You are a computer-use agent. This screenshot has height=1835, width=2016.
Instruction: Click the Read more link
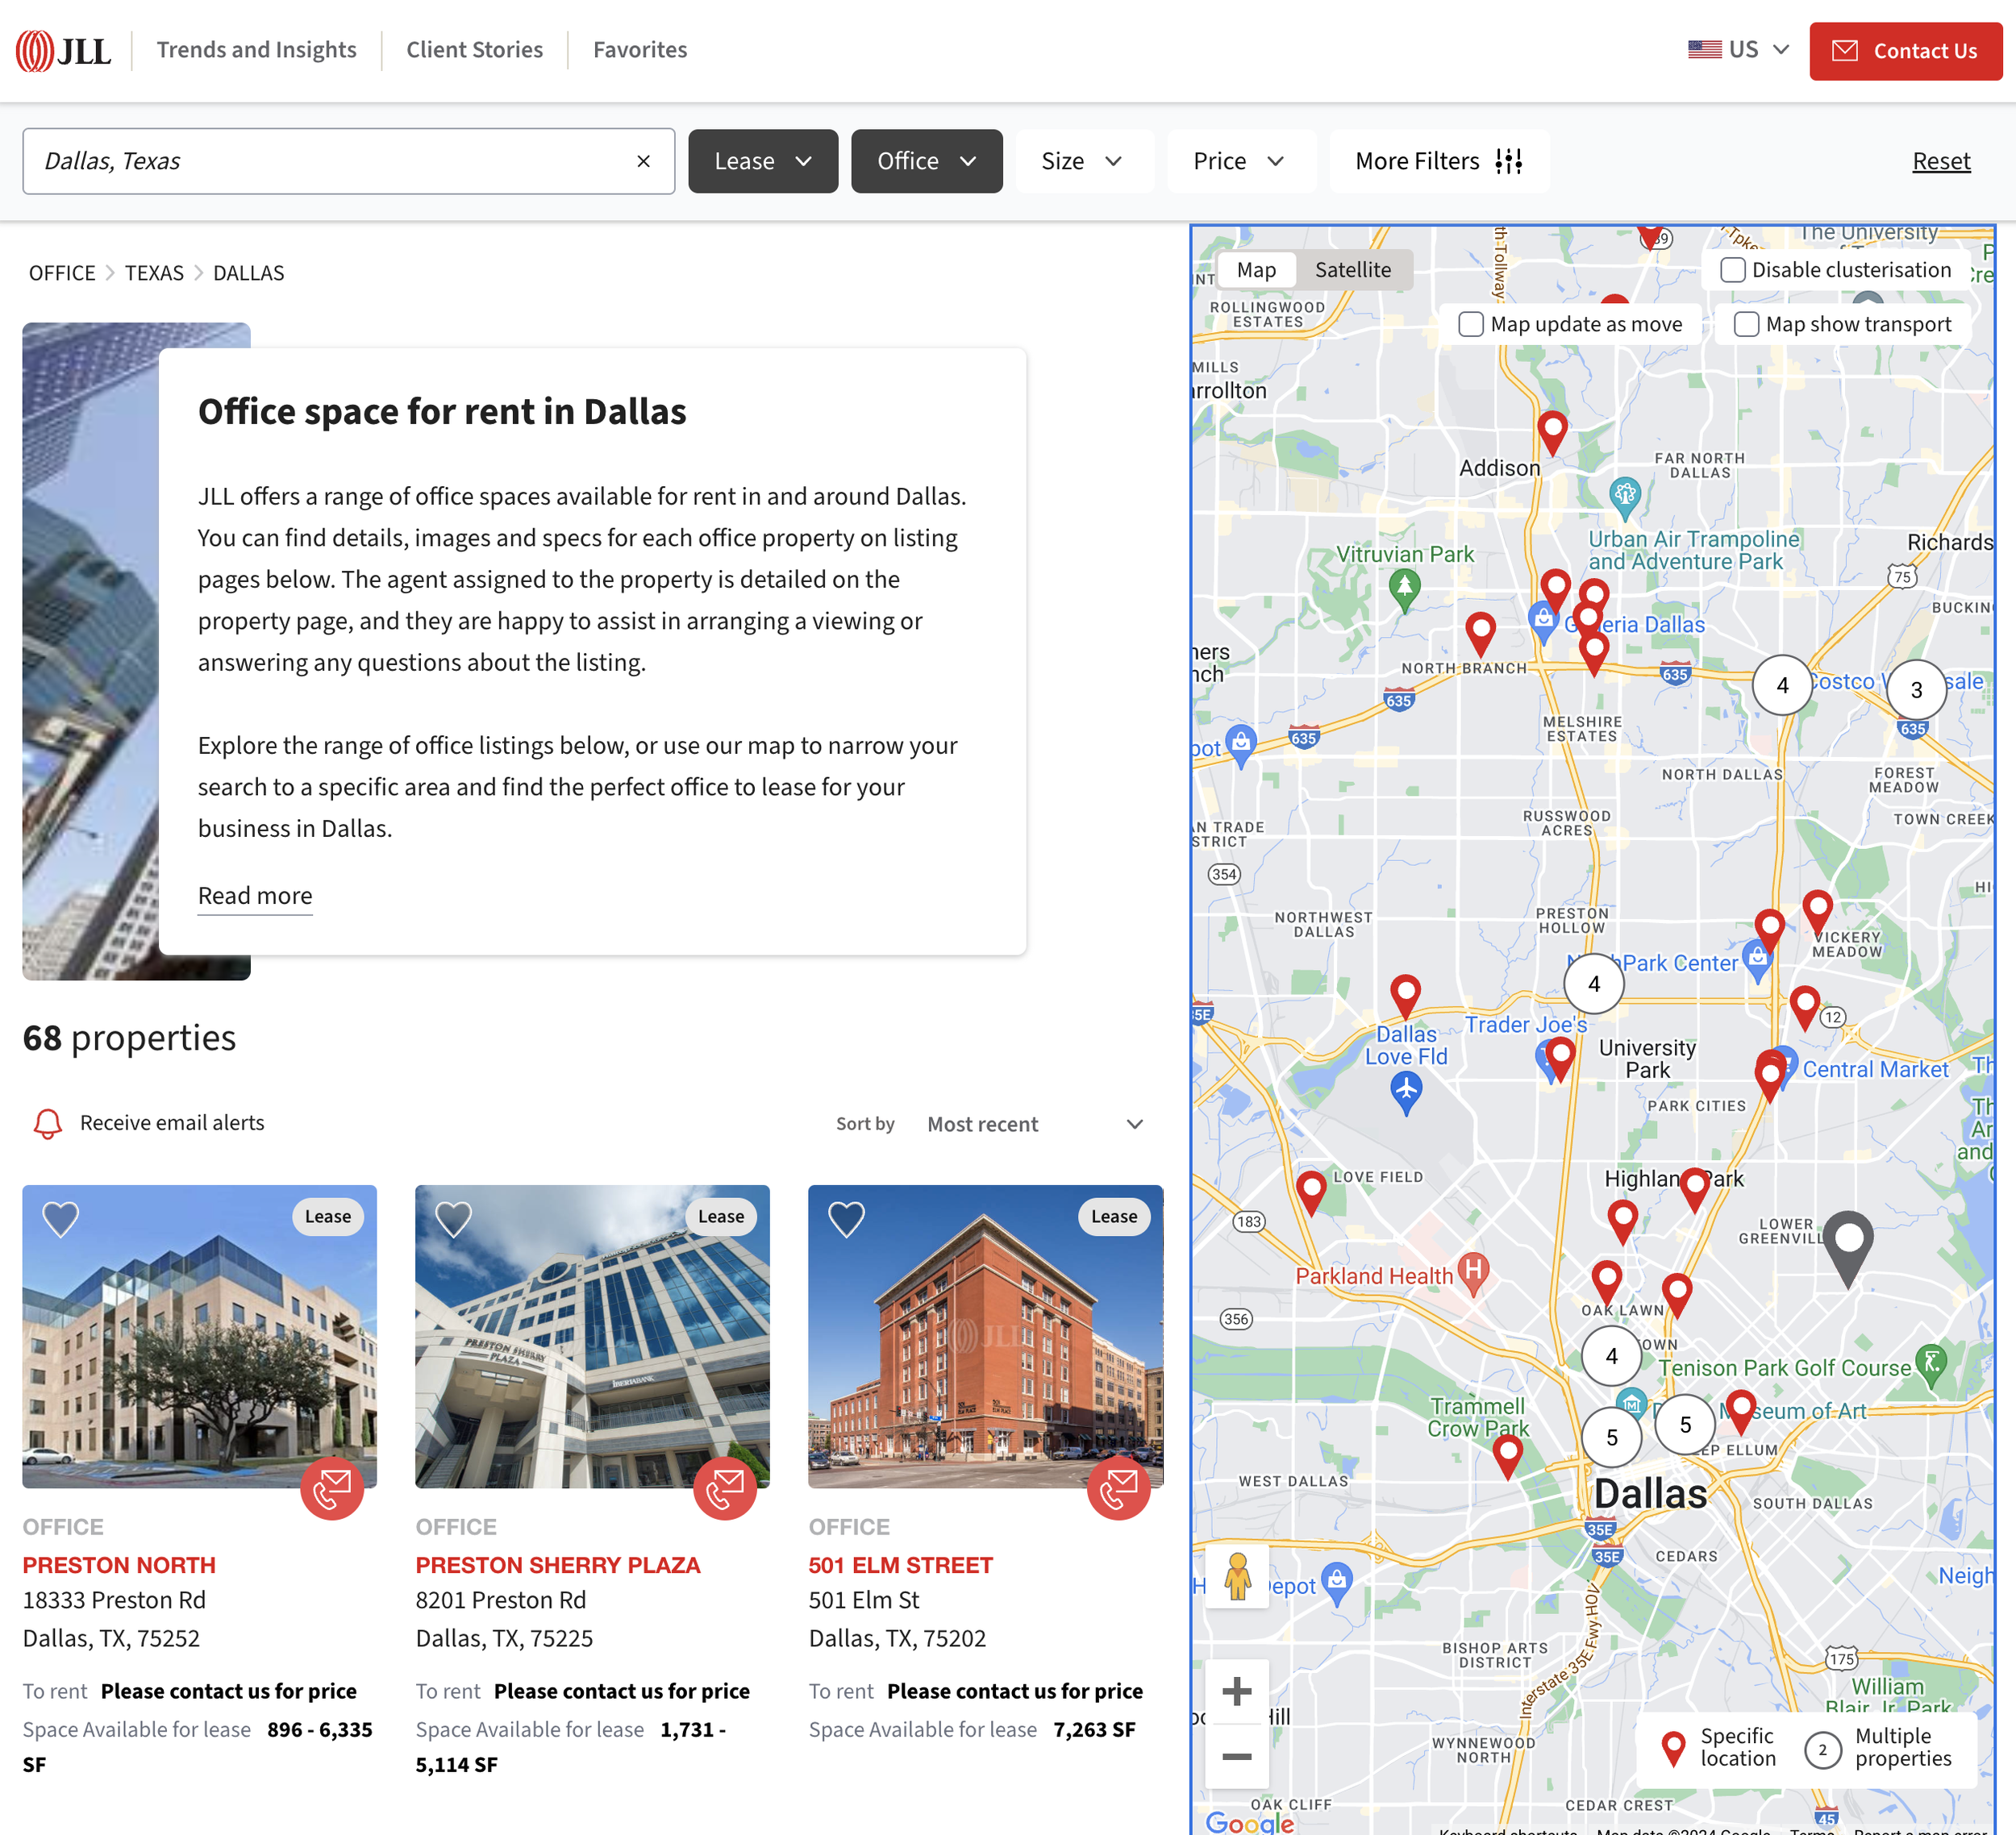tap(255, 895)
